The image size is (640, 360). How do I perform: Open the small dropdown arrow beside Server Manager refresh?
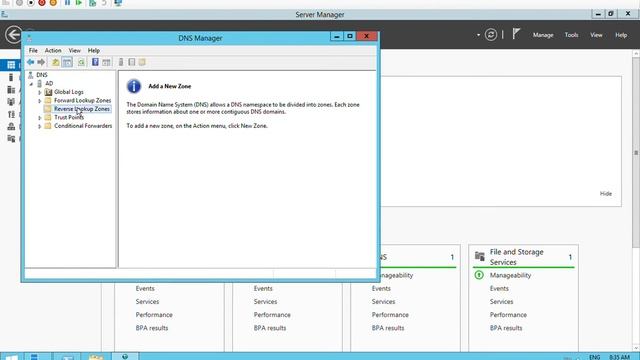[478, 35]
